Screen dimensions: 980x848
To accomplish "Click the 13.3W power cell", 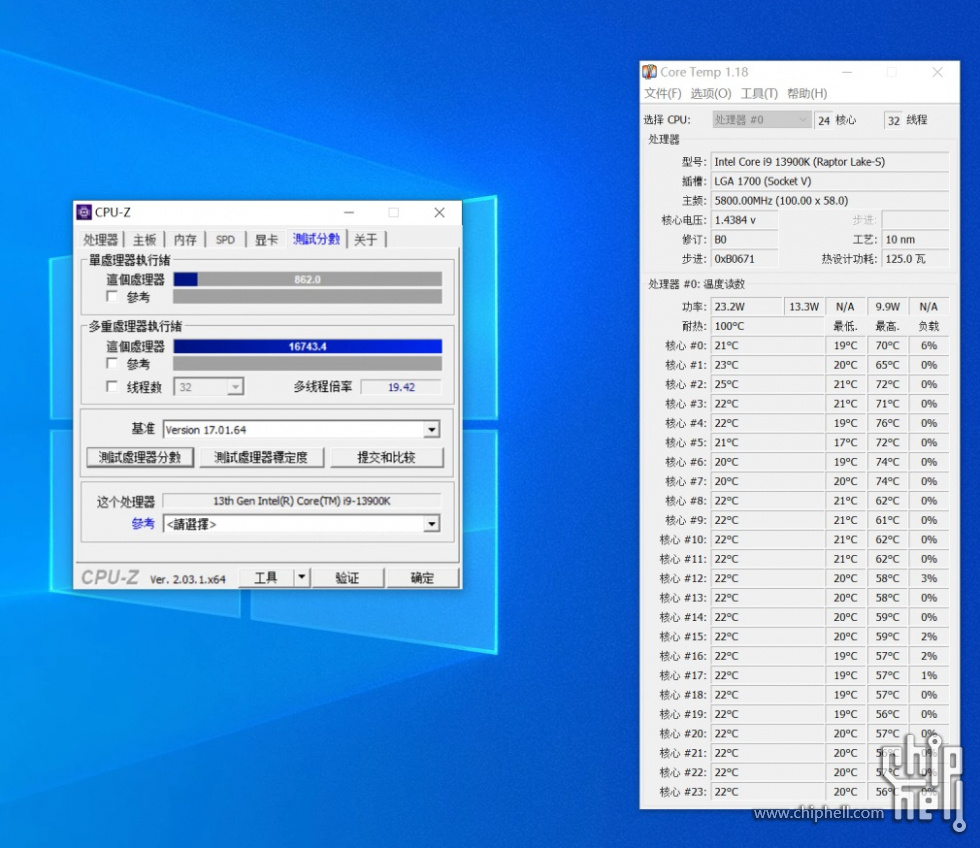I will [804, 306].
